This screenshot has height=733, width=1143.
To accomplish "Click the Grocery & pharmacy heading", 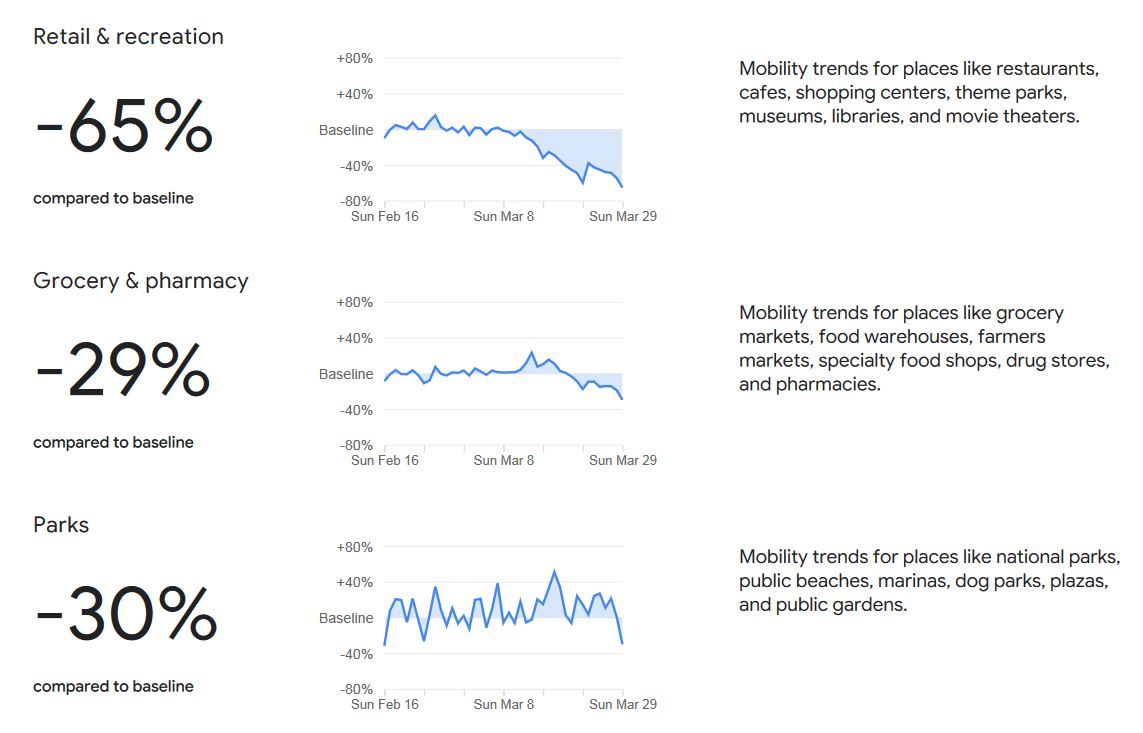I will (141, 281).
